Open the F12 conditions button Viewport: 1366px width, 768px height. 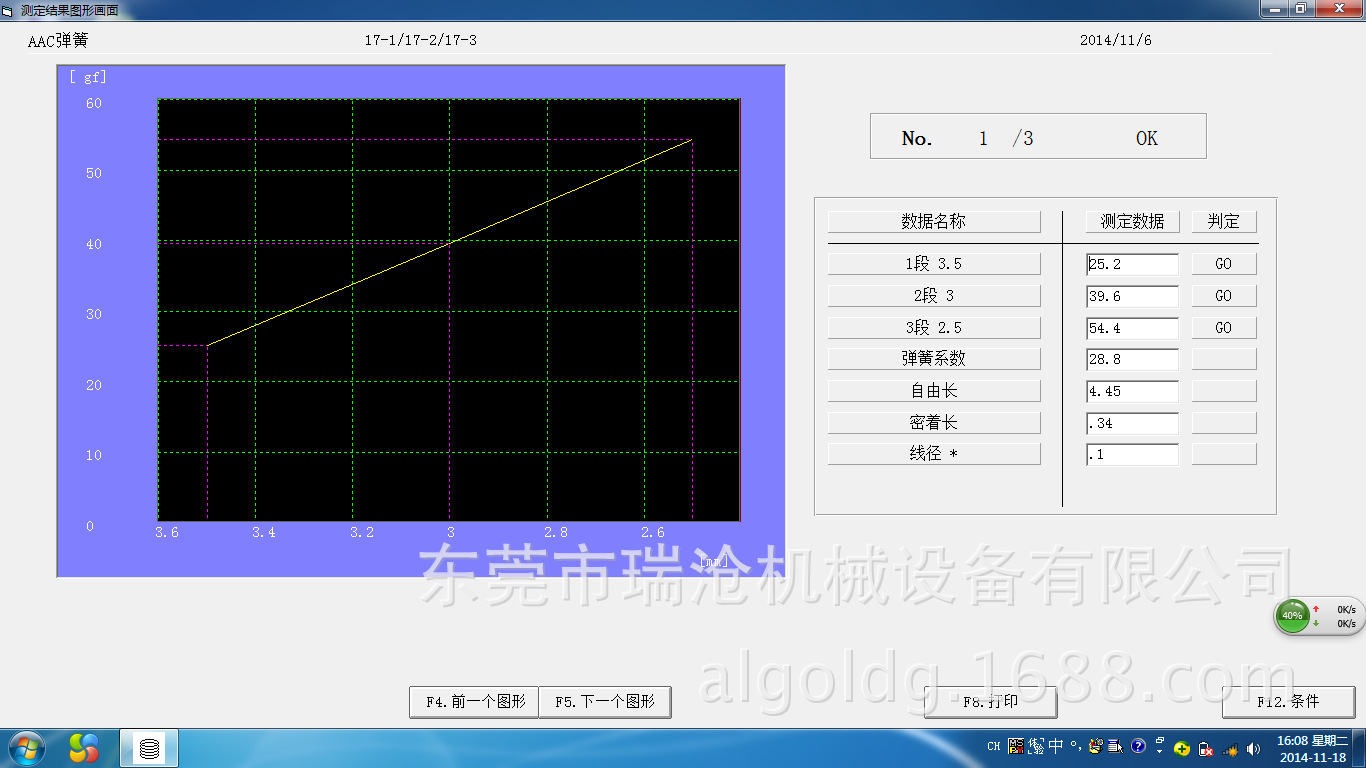pyautogui.click(x=1288, y=702)
